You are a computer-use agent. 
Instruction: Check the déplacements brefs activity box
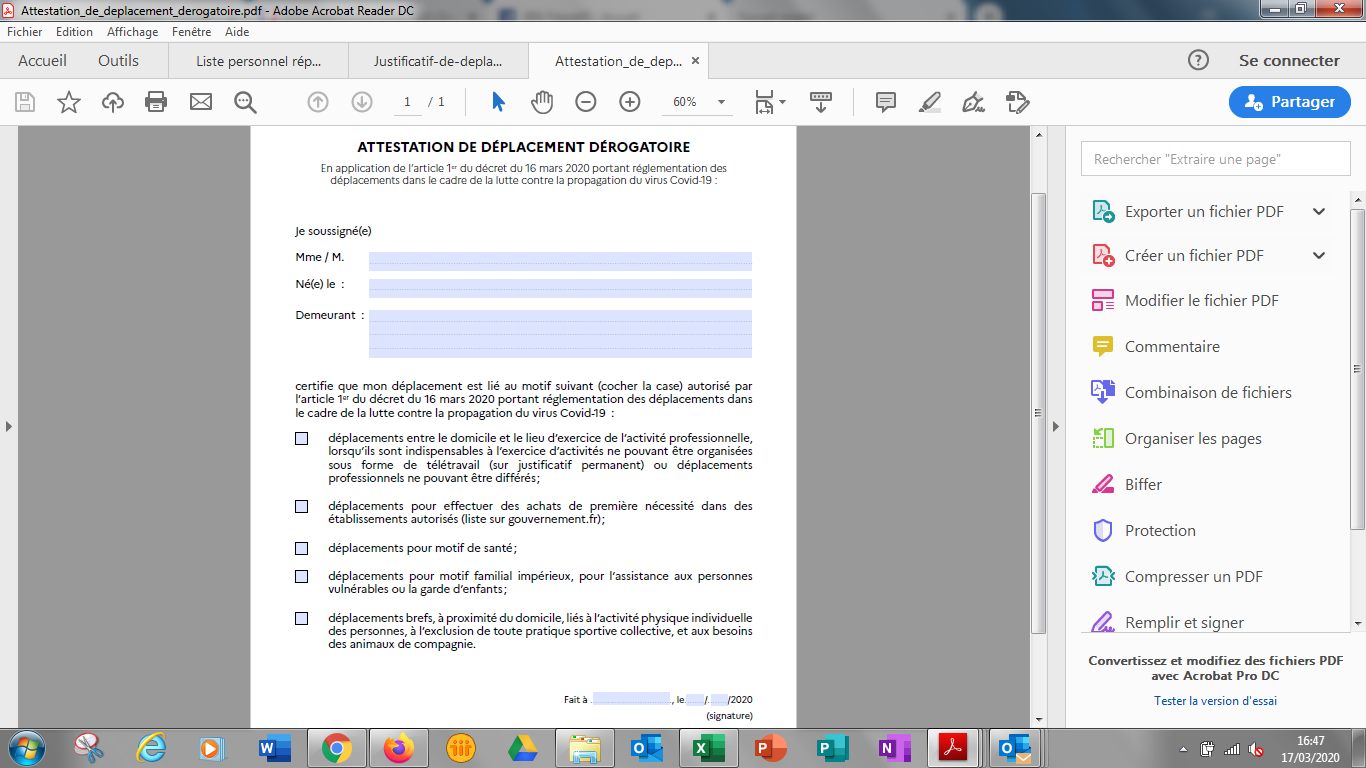[302, 618]
